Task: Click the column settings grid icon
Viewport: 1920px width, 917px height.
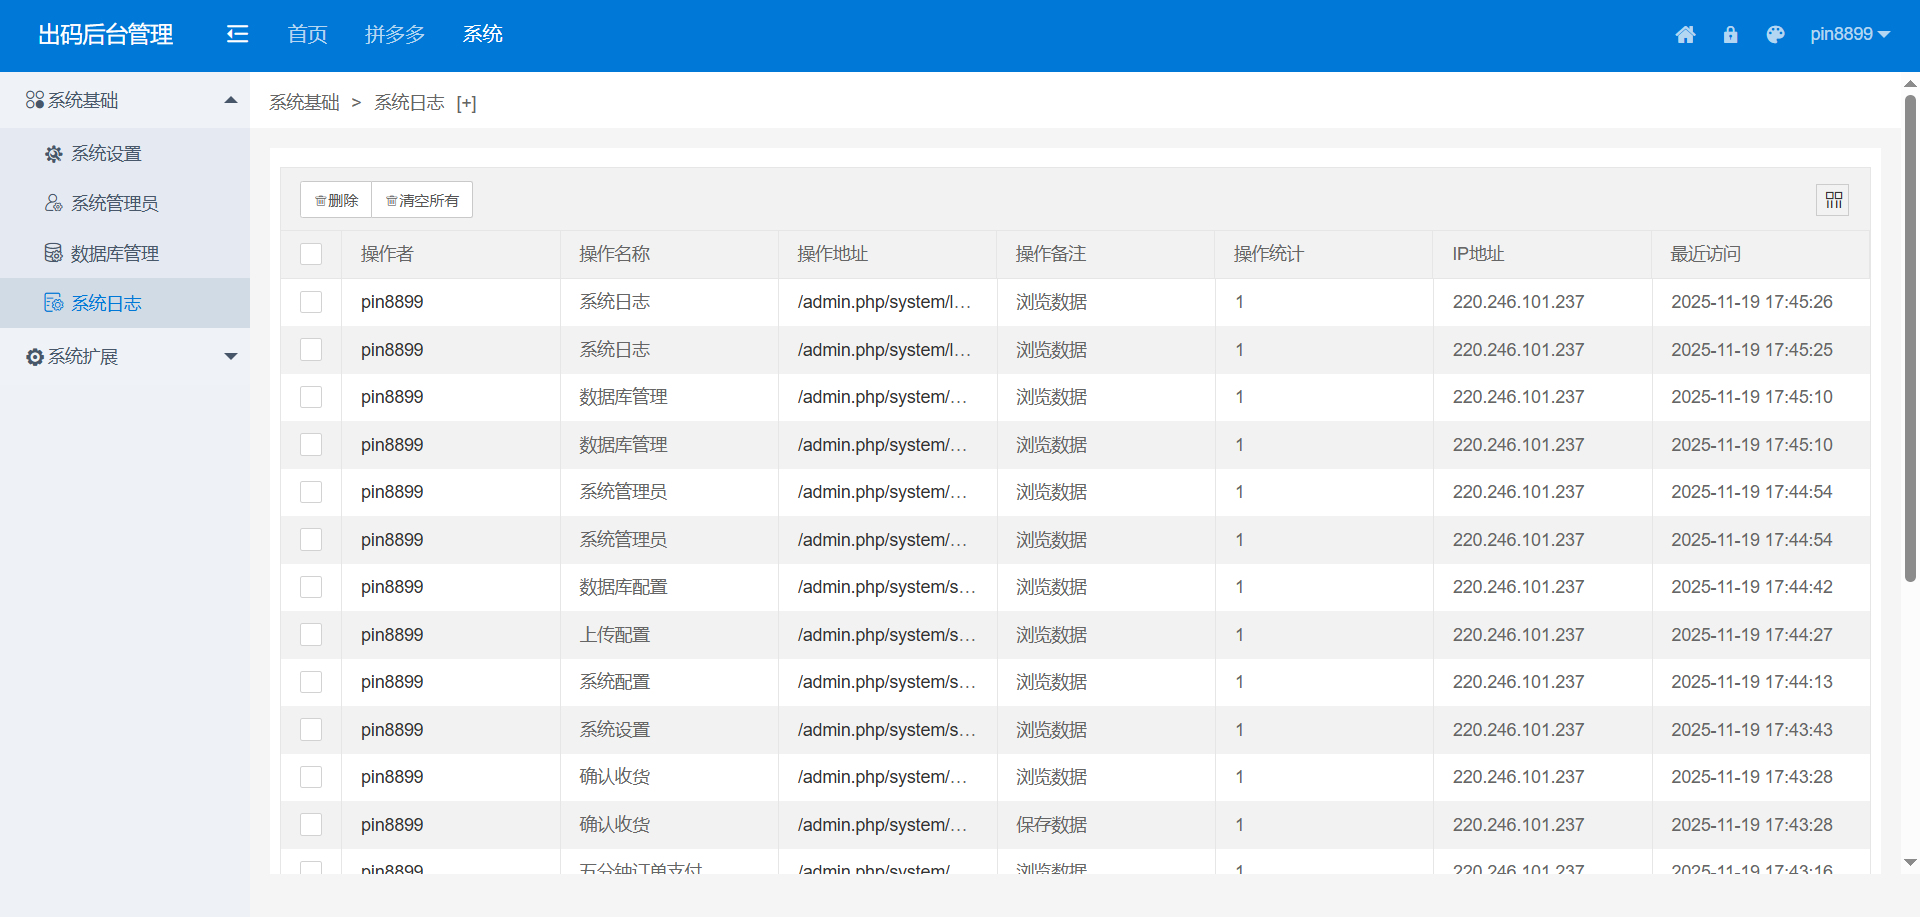Action: (x=1833, y=200)
